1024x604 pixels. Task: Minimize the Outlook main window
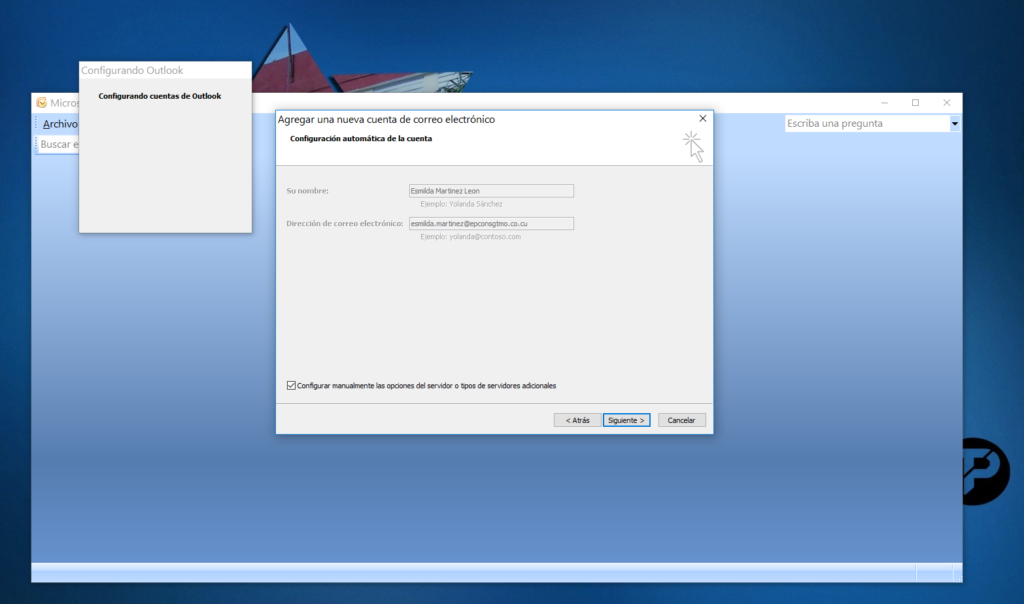click(884, 102)
